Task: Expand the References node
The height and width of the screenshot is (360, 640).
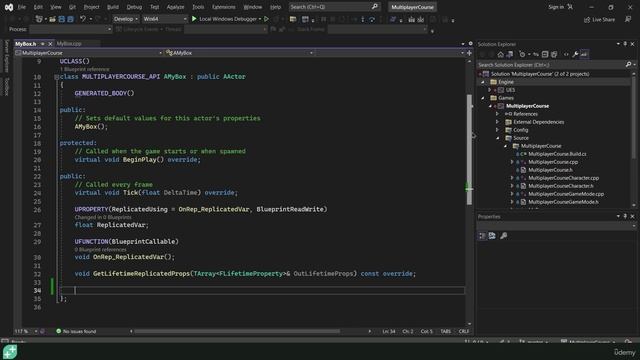Action: [497, 114]
